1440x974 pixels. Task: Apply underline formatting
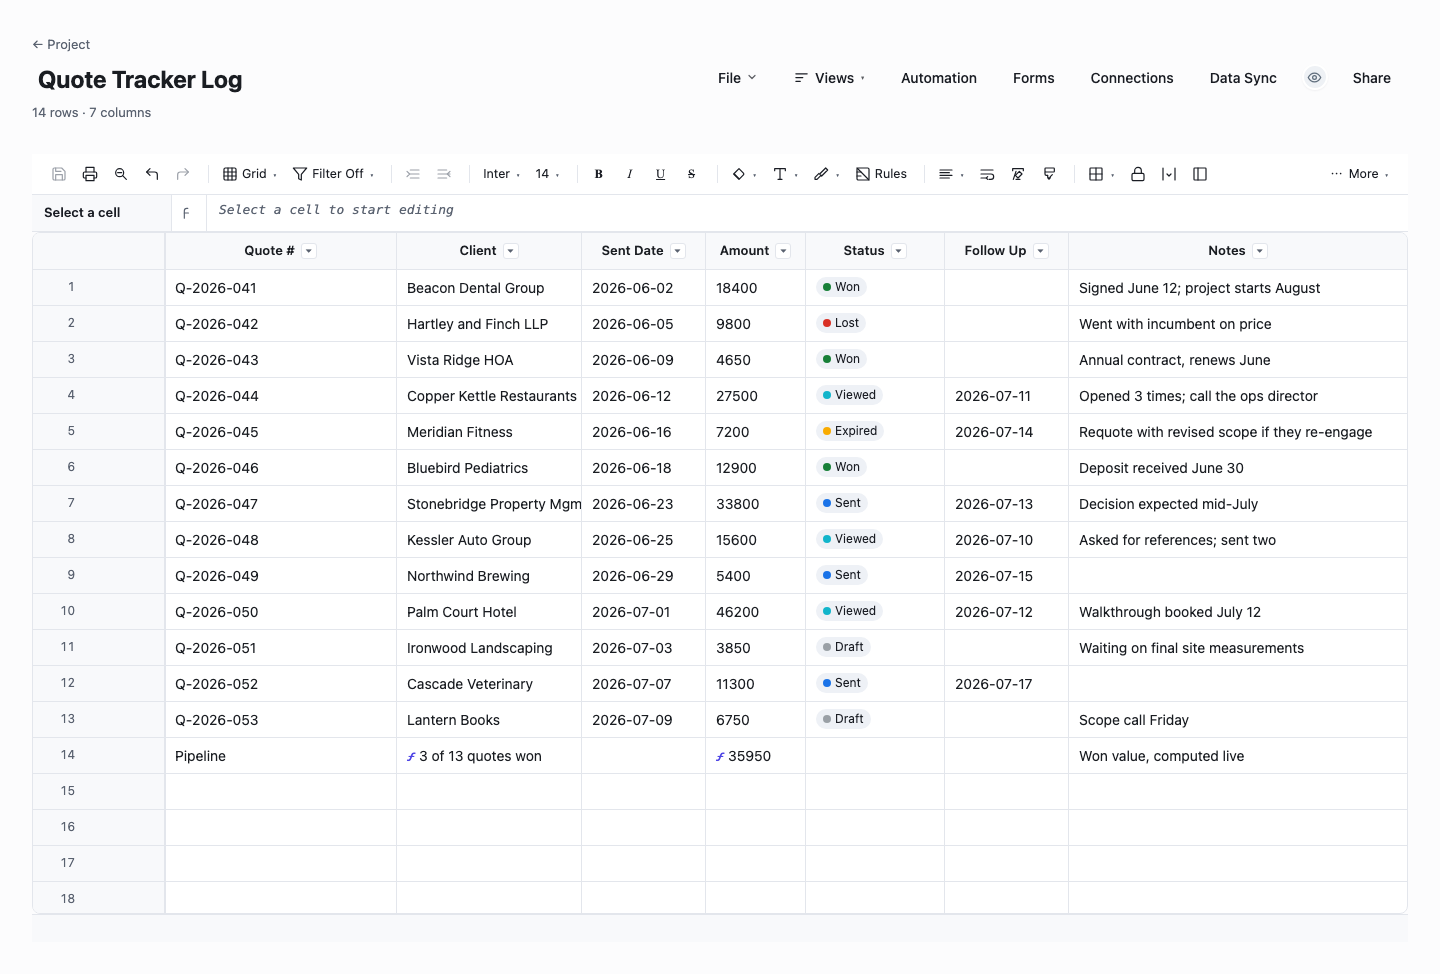tap(660, 174)
